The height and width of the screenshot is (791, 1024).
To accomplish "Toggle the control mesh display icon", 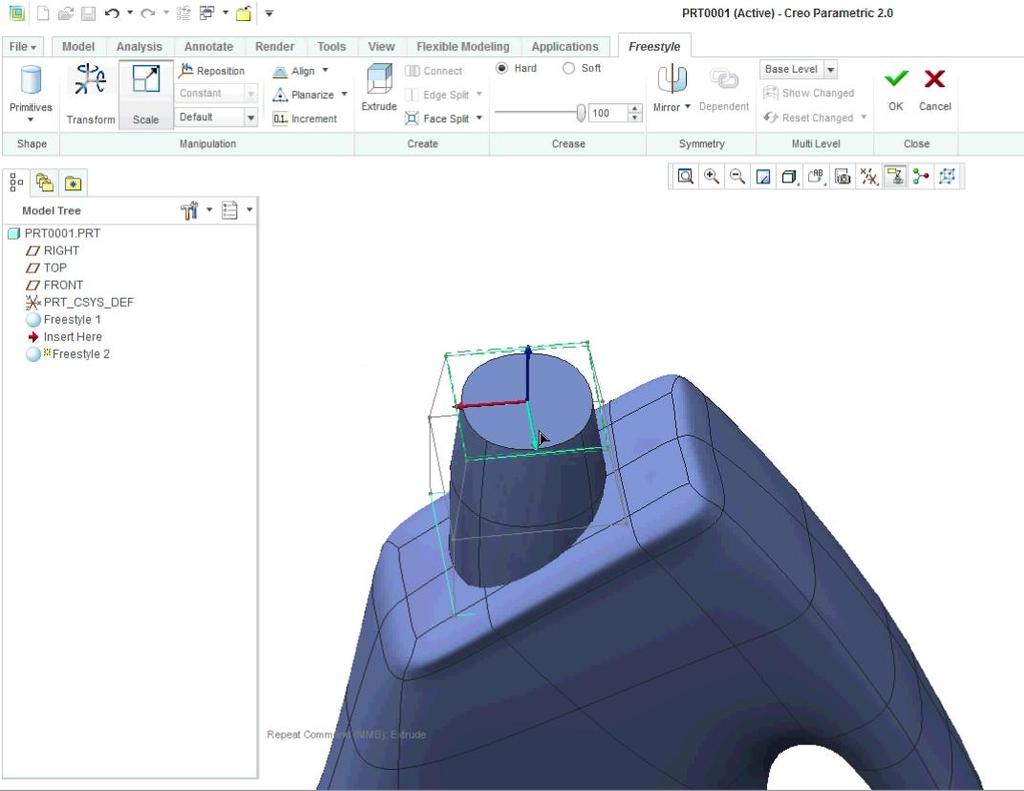I will coord(948,176).
